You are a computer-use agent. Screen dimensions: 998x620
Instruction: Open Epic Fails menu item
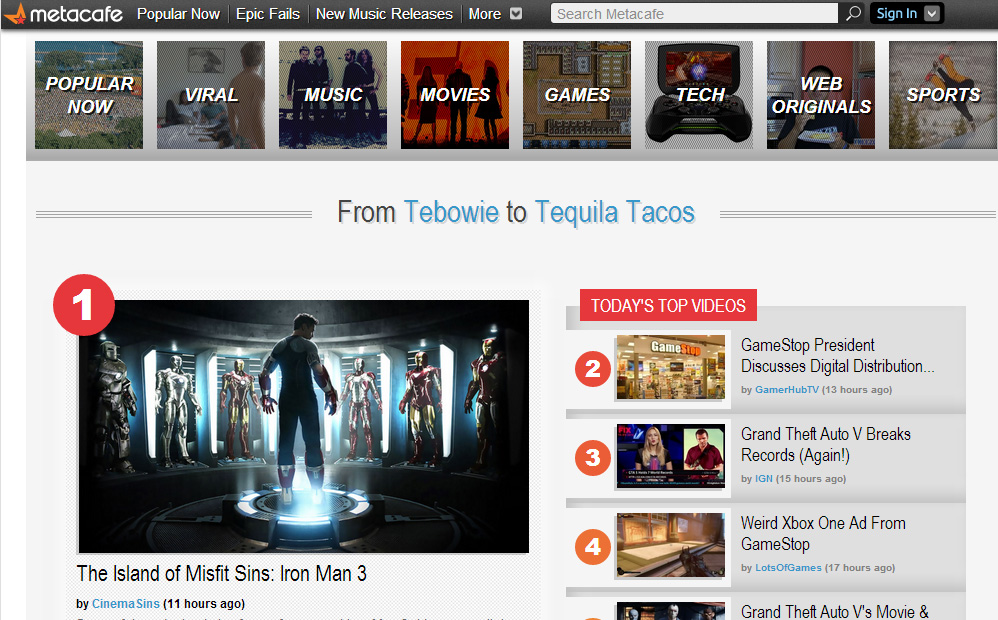(x=267, y=14)
